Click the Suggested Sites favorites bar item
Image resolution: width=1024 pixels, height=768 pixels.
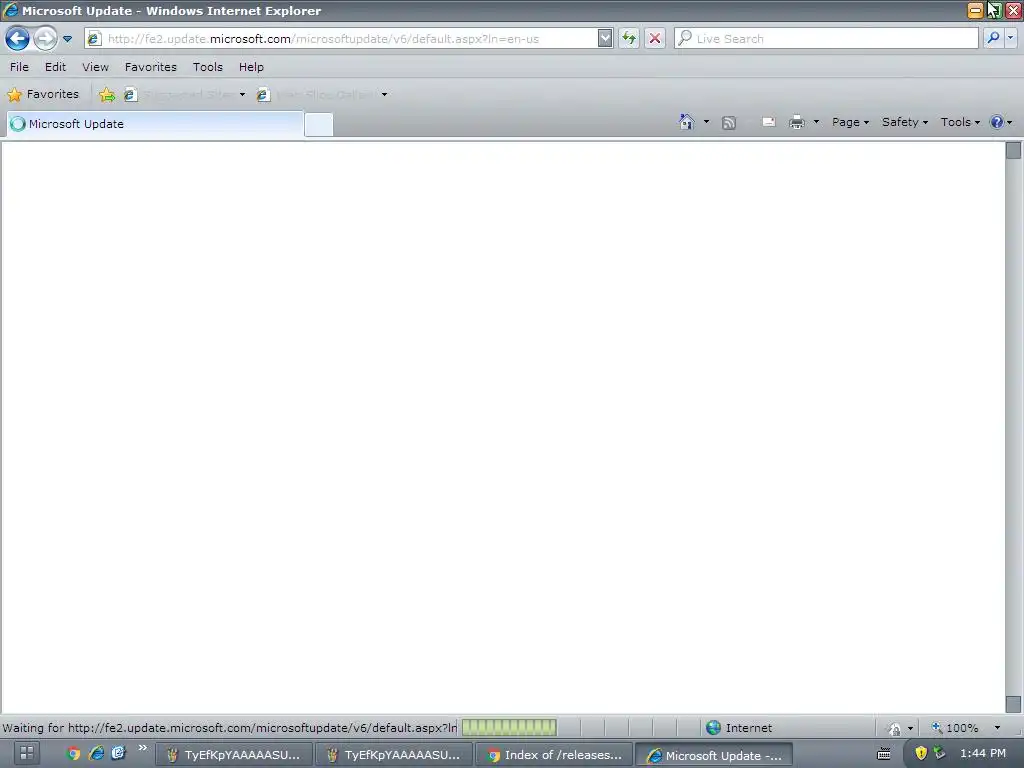click(x=180, y=95)
